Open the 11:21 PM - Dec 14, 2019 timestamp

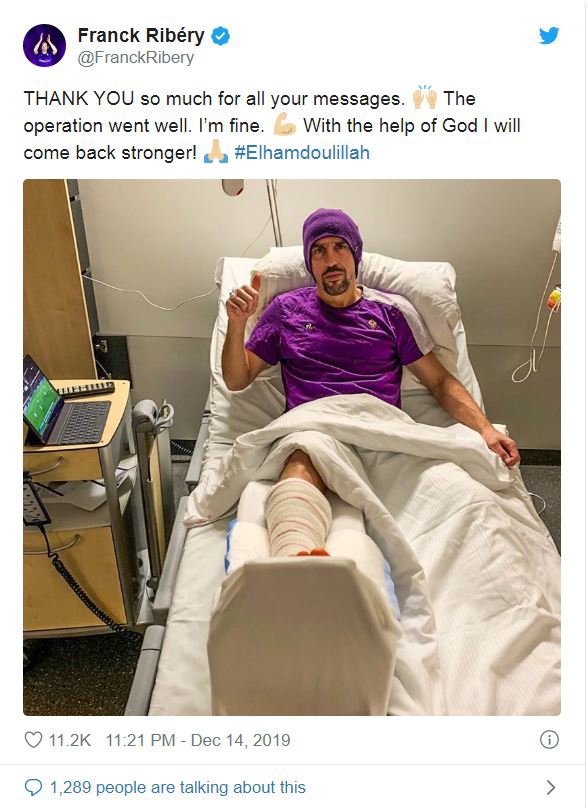click(x=198, y=740)
